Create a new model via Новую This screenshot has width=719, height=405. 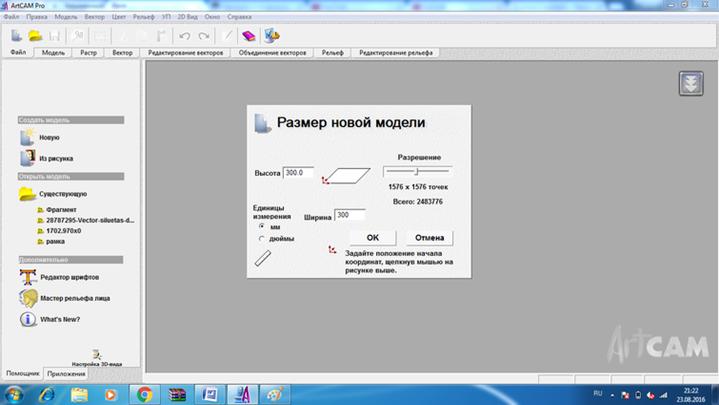(x=40, y=137)
